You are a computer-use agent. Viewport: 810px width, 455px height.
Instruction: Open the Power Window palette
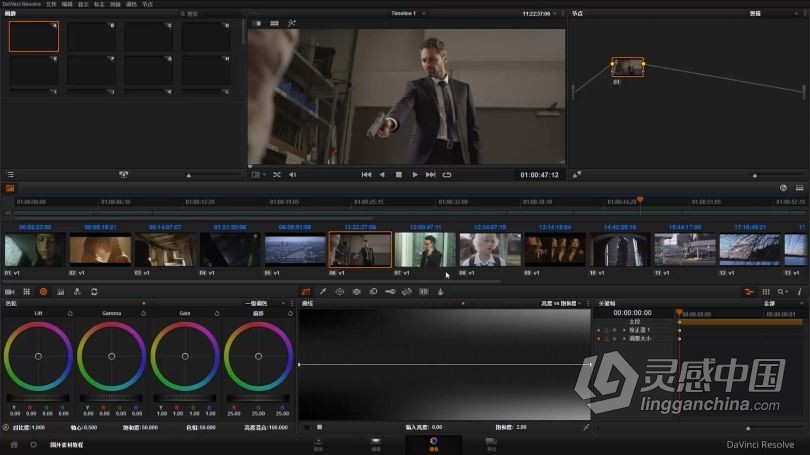(x=339, y=292)
